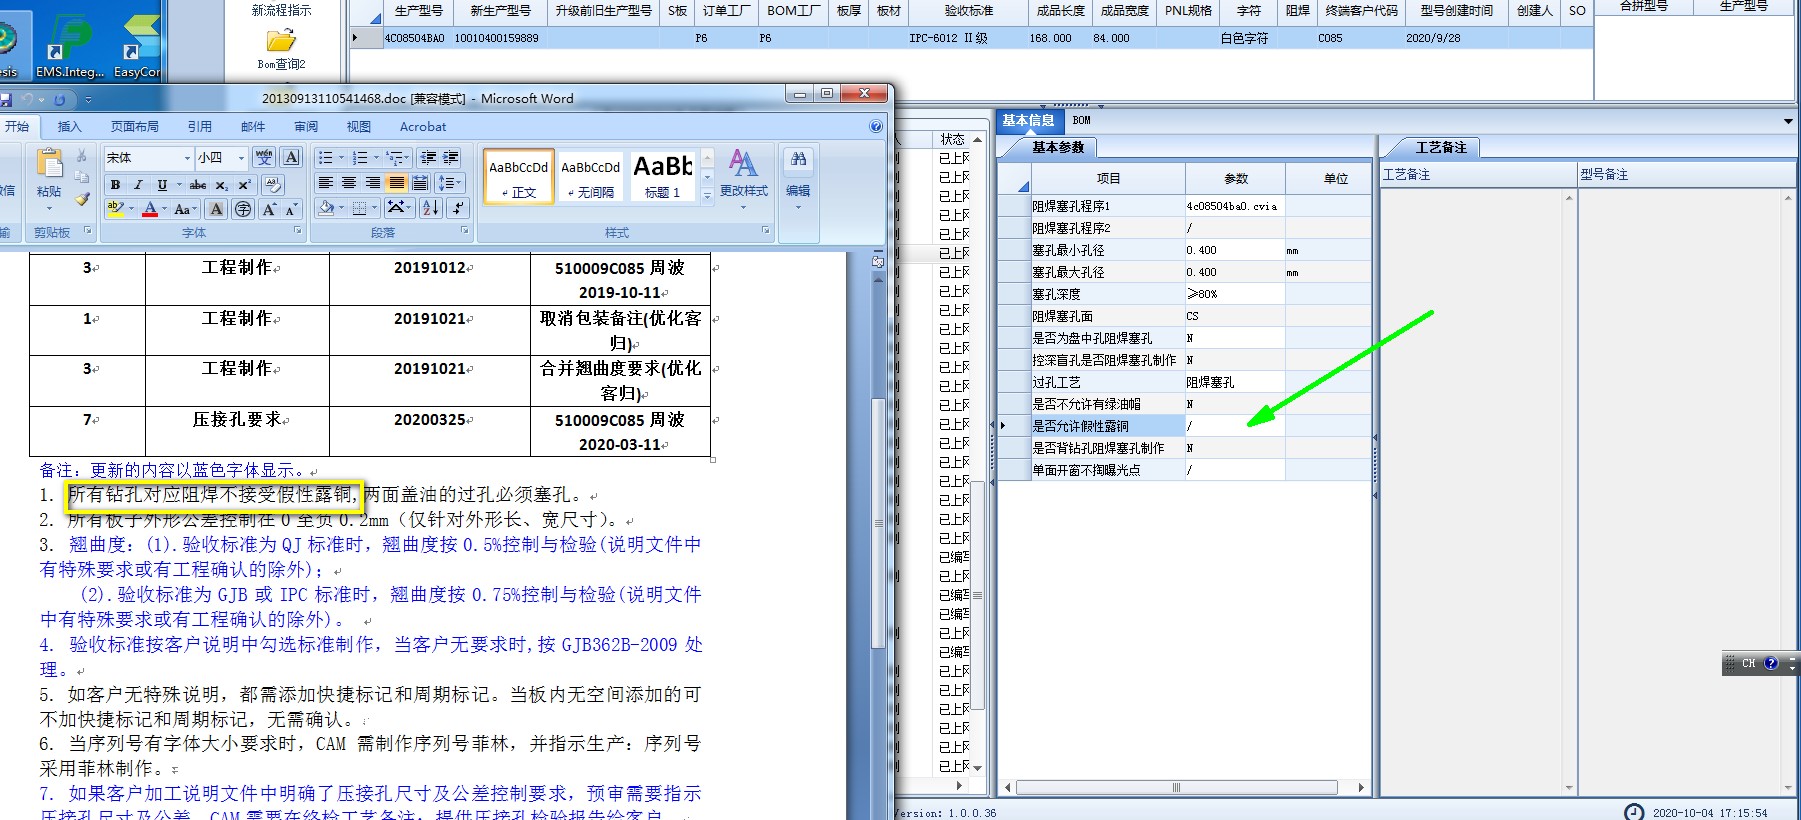
Task: Expand the styles gallery
Action: point(707,196)
